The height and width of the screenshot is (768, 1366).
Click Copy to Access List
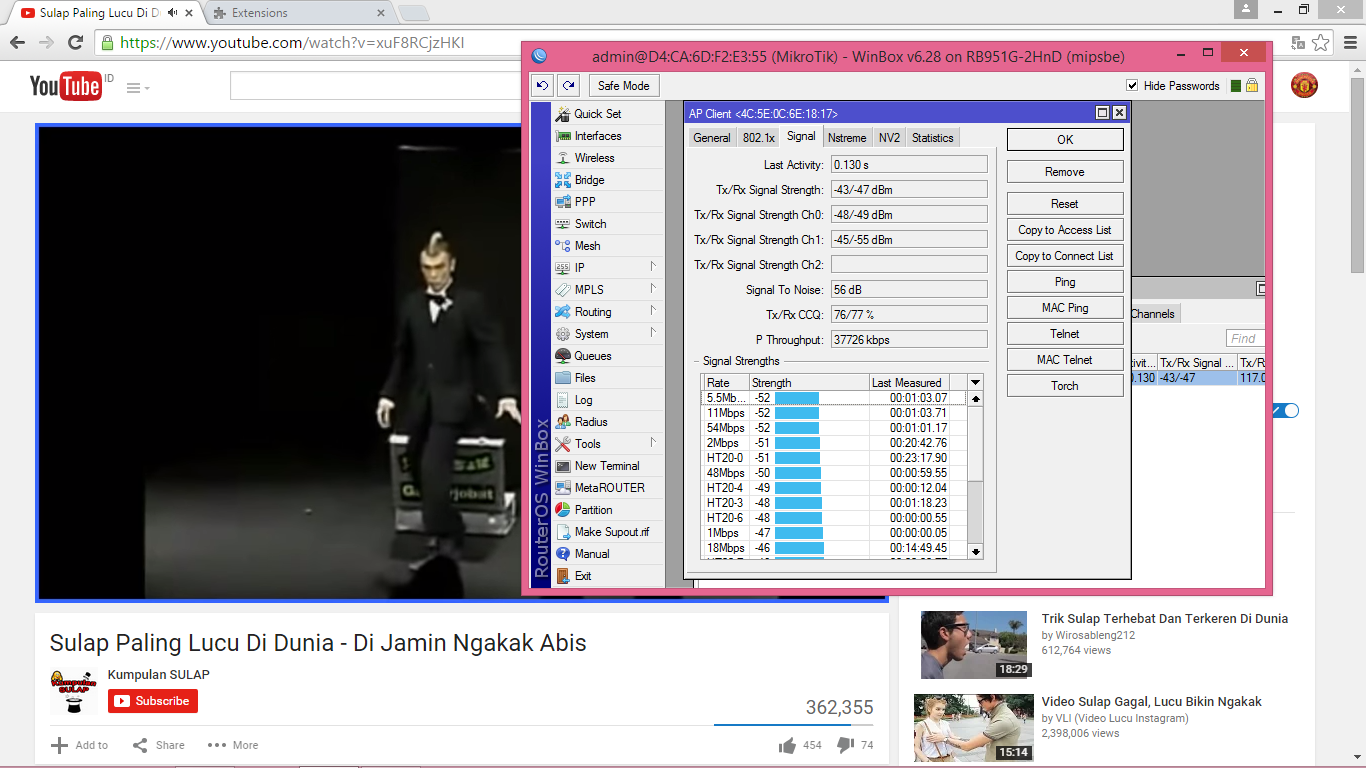pos(1065,230)
